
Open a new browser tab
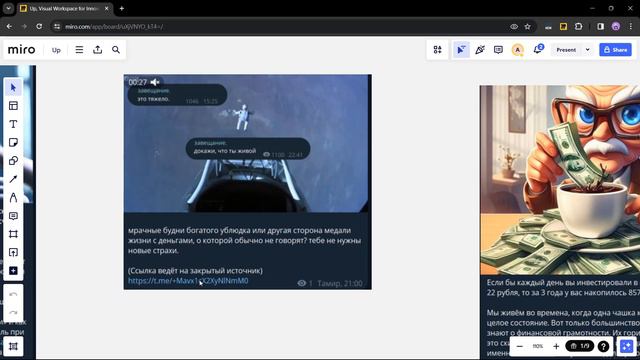122,8
